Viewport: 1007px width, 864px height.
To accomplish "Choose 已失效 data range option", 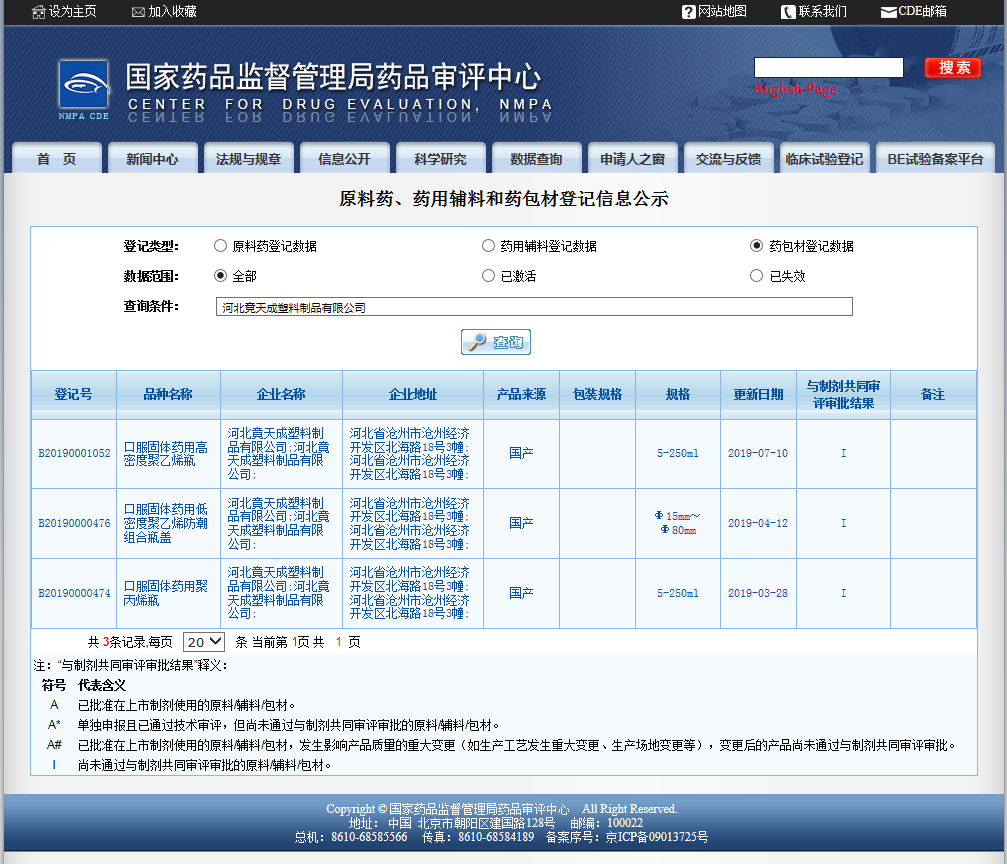I will [757, 276].
